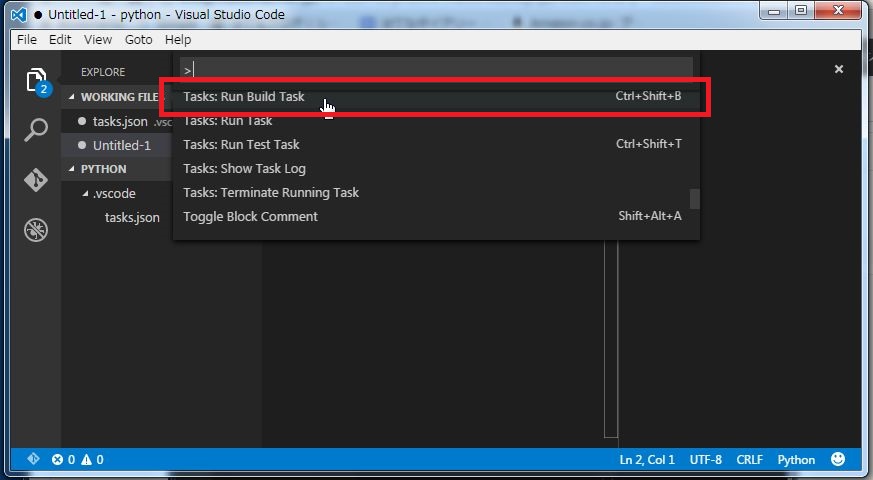The image size is (873, 480).
Task: Open Untitled-1 in working files
Action: (121, 145)
